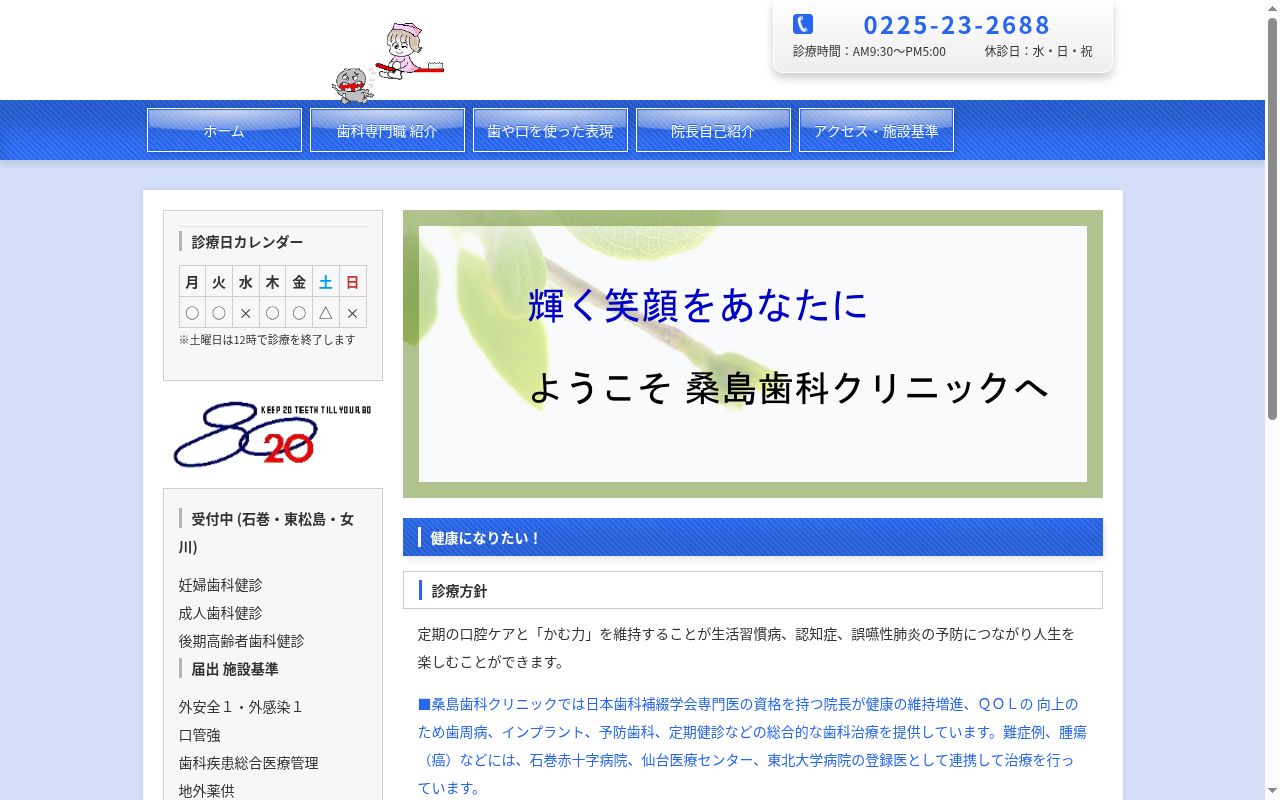
Task: Click 後期高齢者歯科健診 in sidebar
Action: pyautogui.click(x=241, y=641)
